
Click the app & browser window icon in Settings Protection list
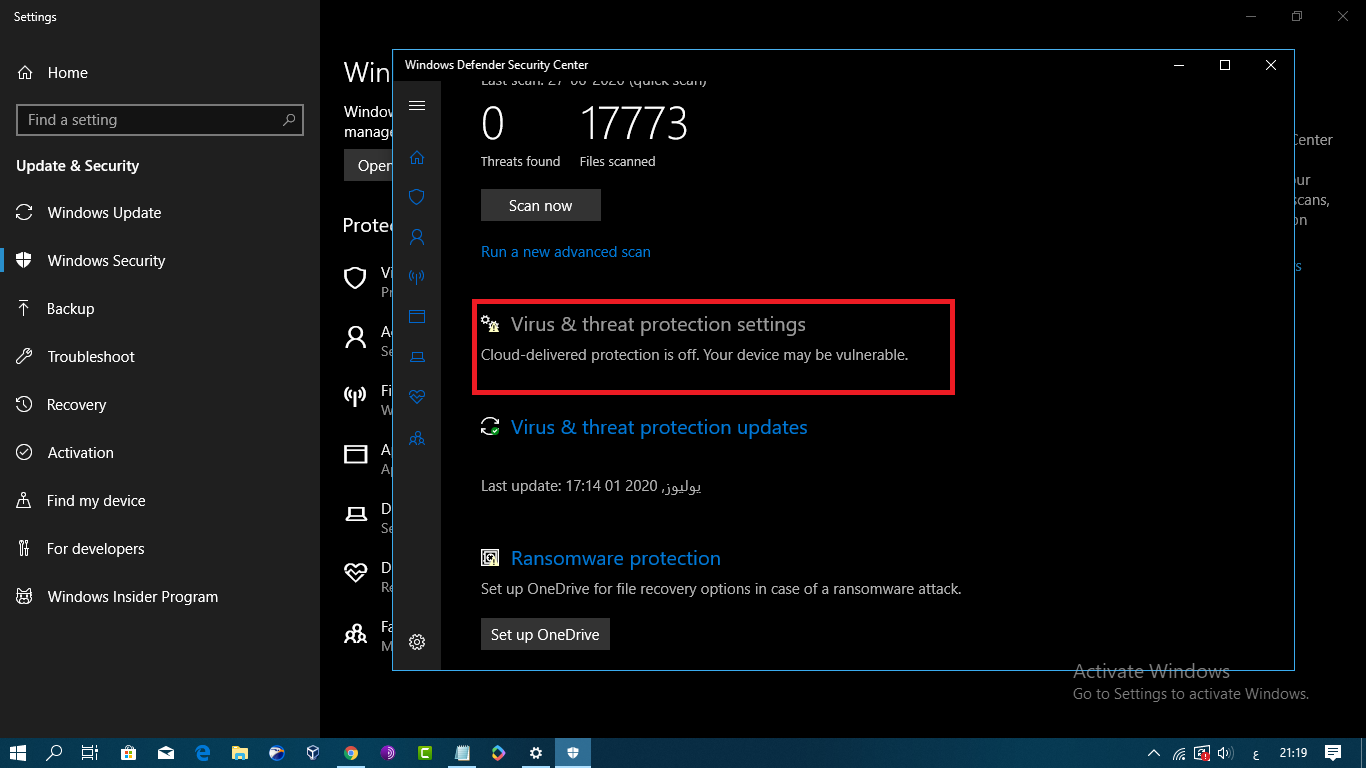coord(355,455)
